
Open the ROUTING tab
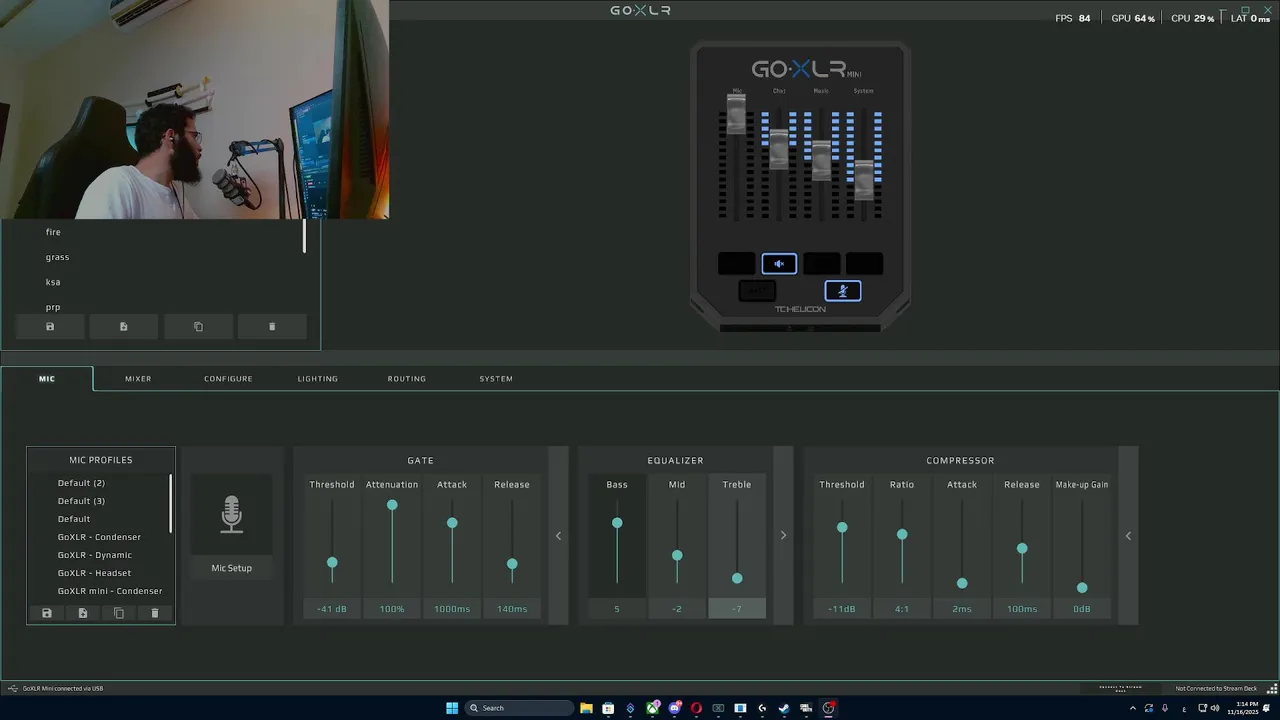coord(407,379)
